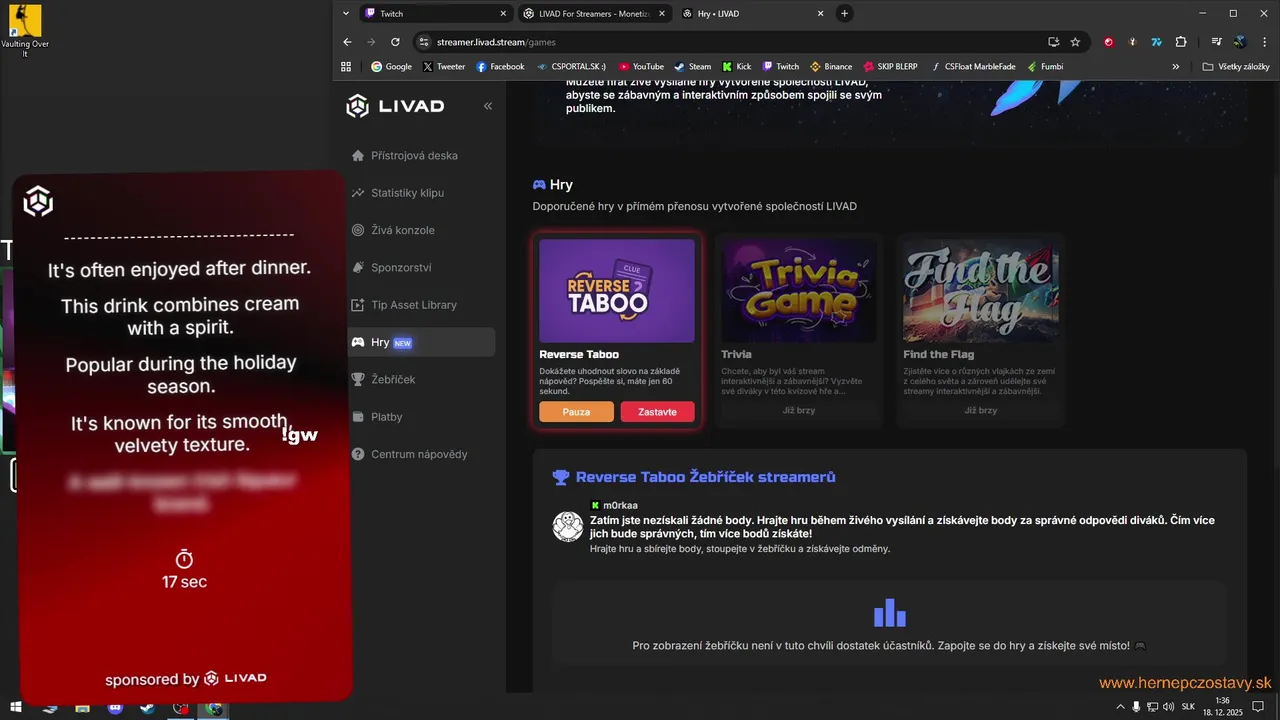
Task: Open the Facebook bookmark
Action: [500, 67]
